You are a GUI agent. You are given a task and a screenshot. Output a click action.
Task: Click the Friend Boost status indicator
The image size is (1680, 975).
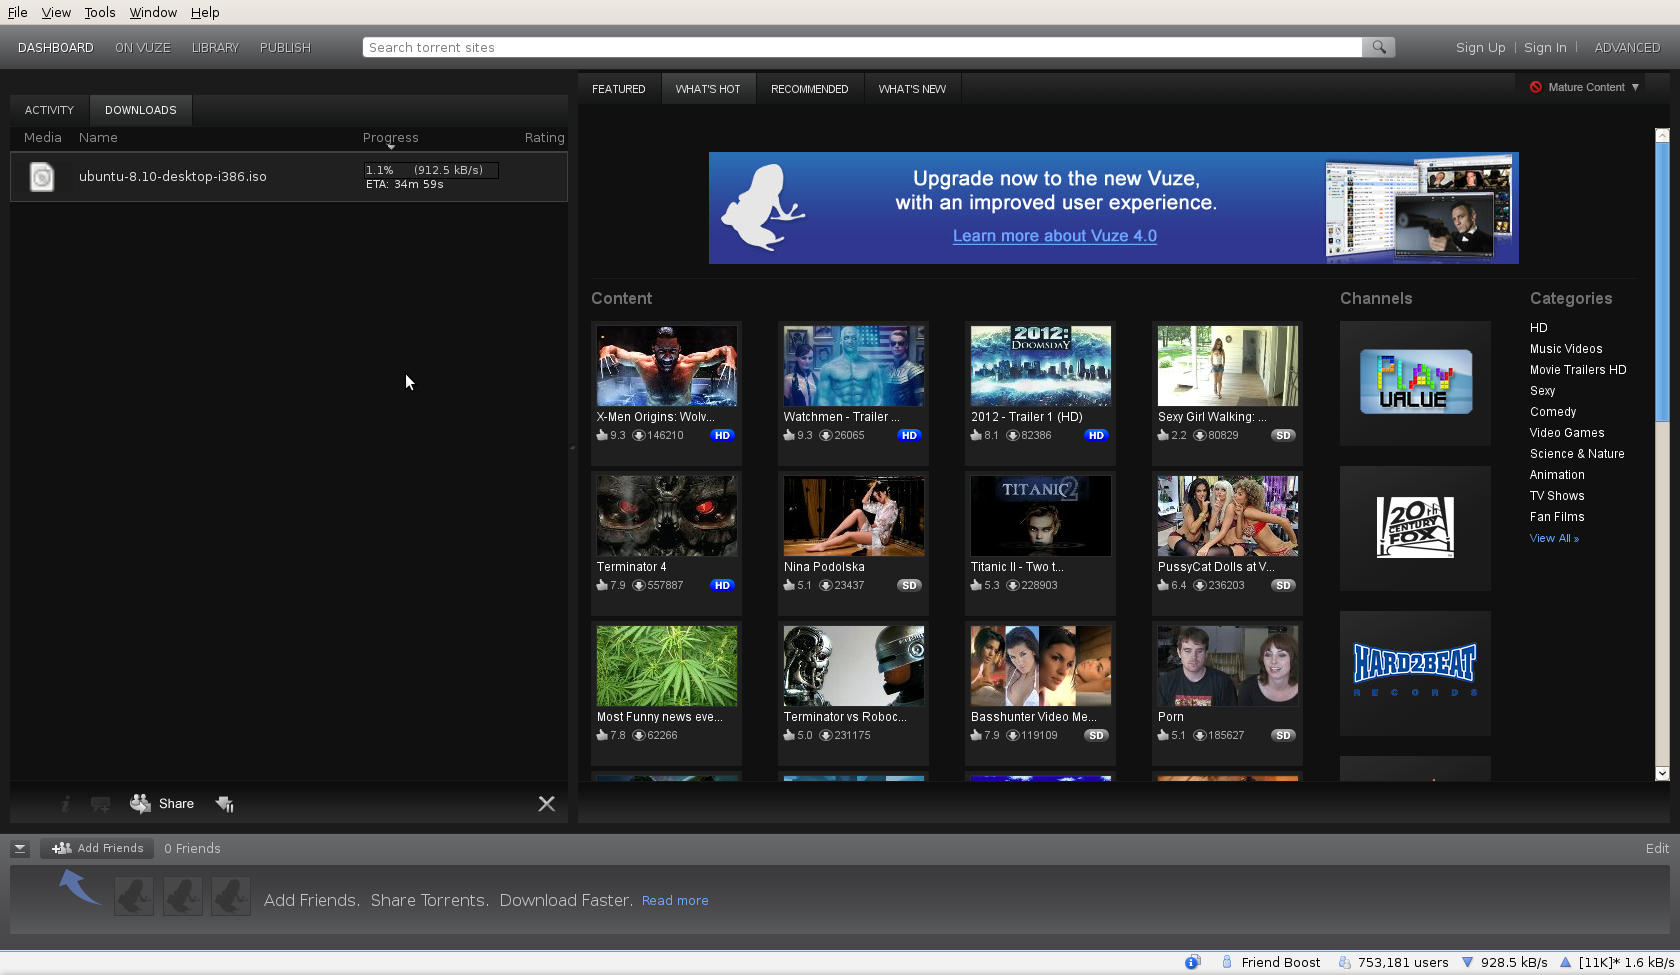click(x=1271, y=962)
